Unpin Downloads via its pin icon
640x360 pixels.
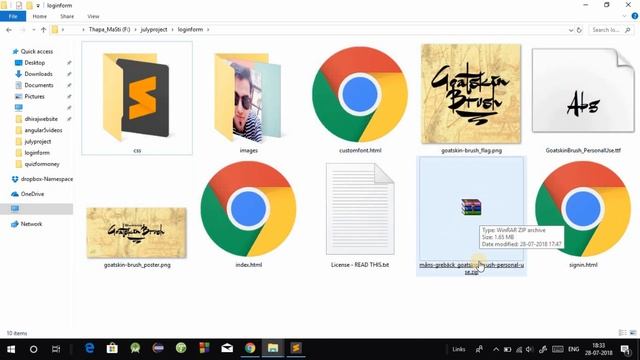pyautogui.click(x=69, y=74)
